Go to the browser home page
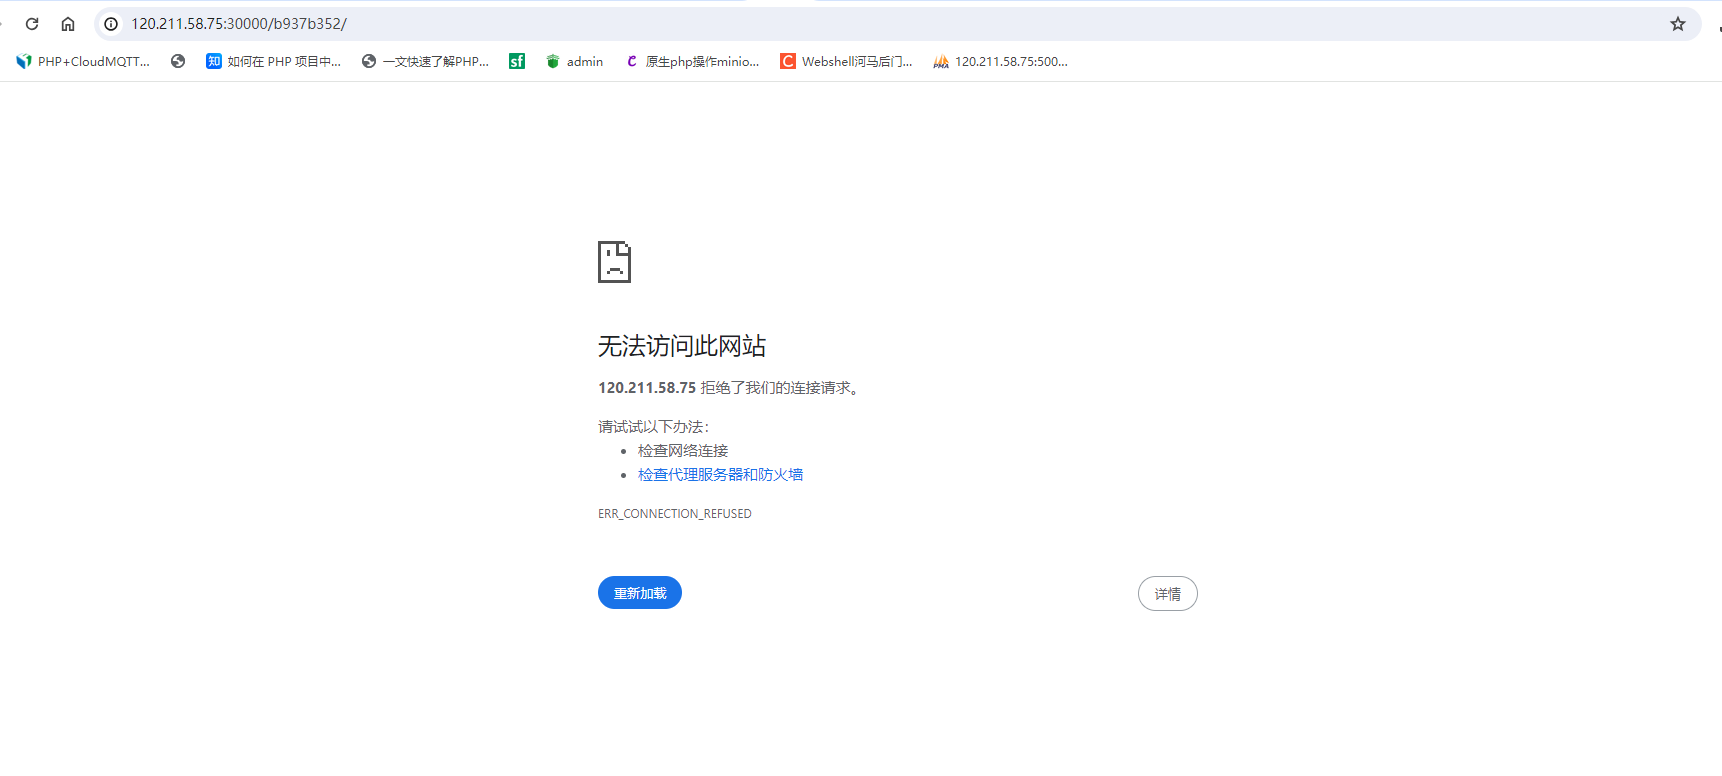 (x=68, y=24)
